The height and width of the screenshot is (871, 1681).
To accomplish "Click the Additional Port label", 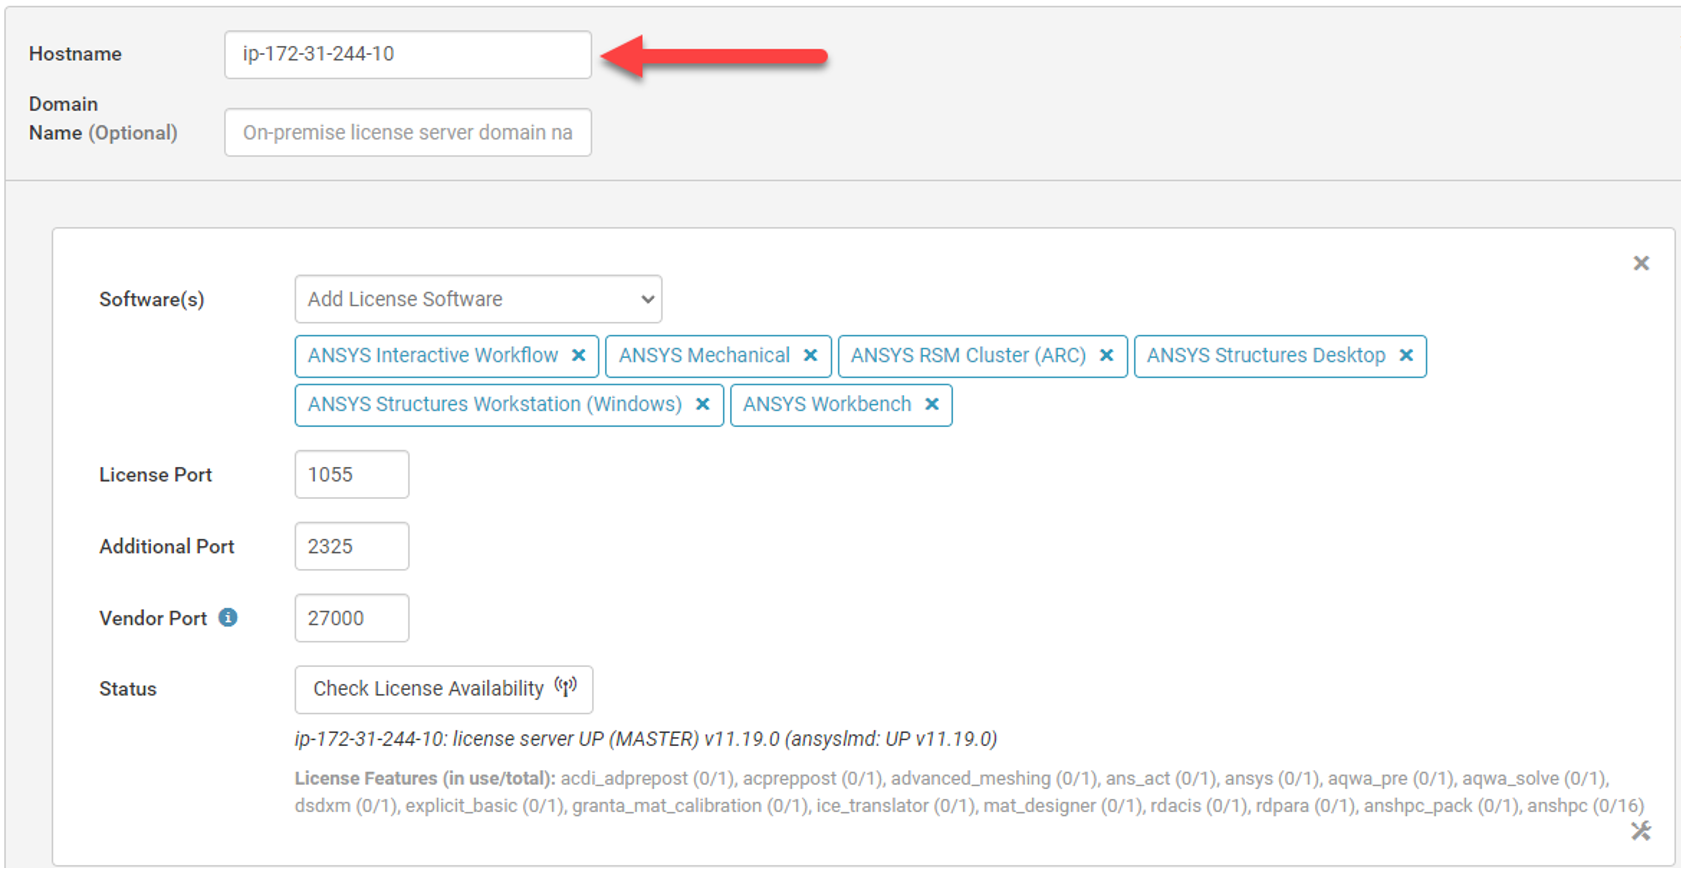I will point(167,547).
